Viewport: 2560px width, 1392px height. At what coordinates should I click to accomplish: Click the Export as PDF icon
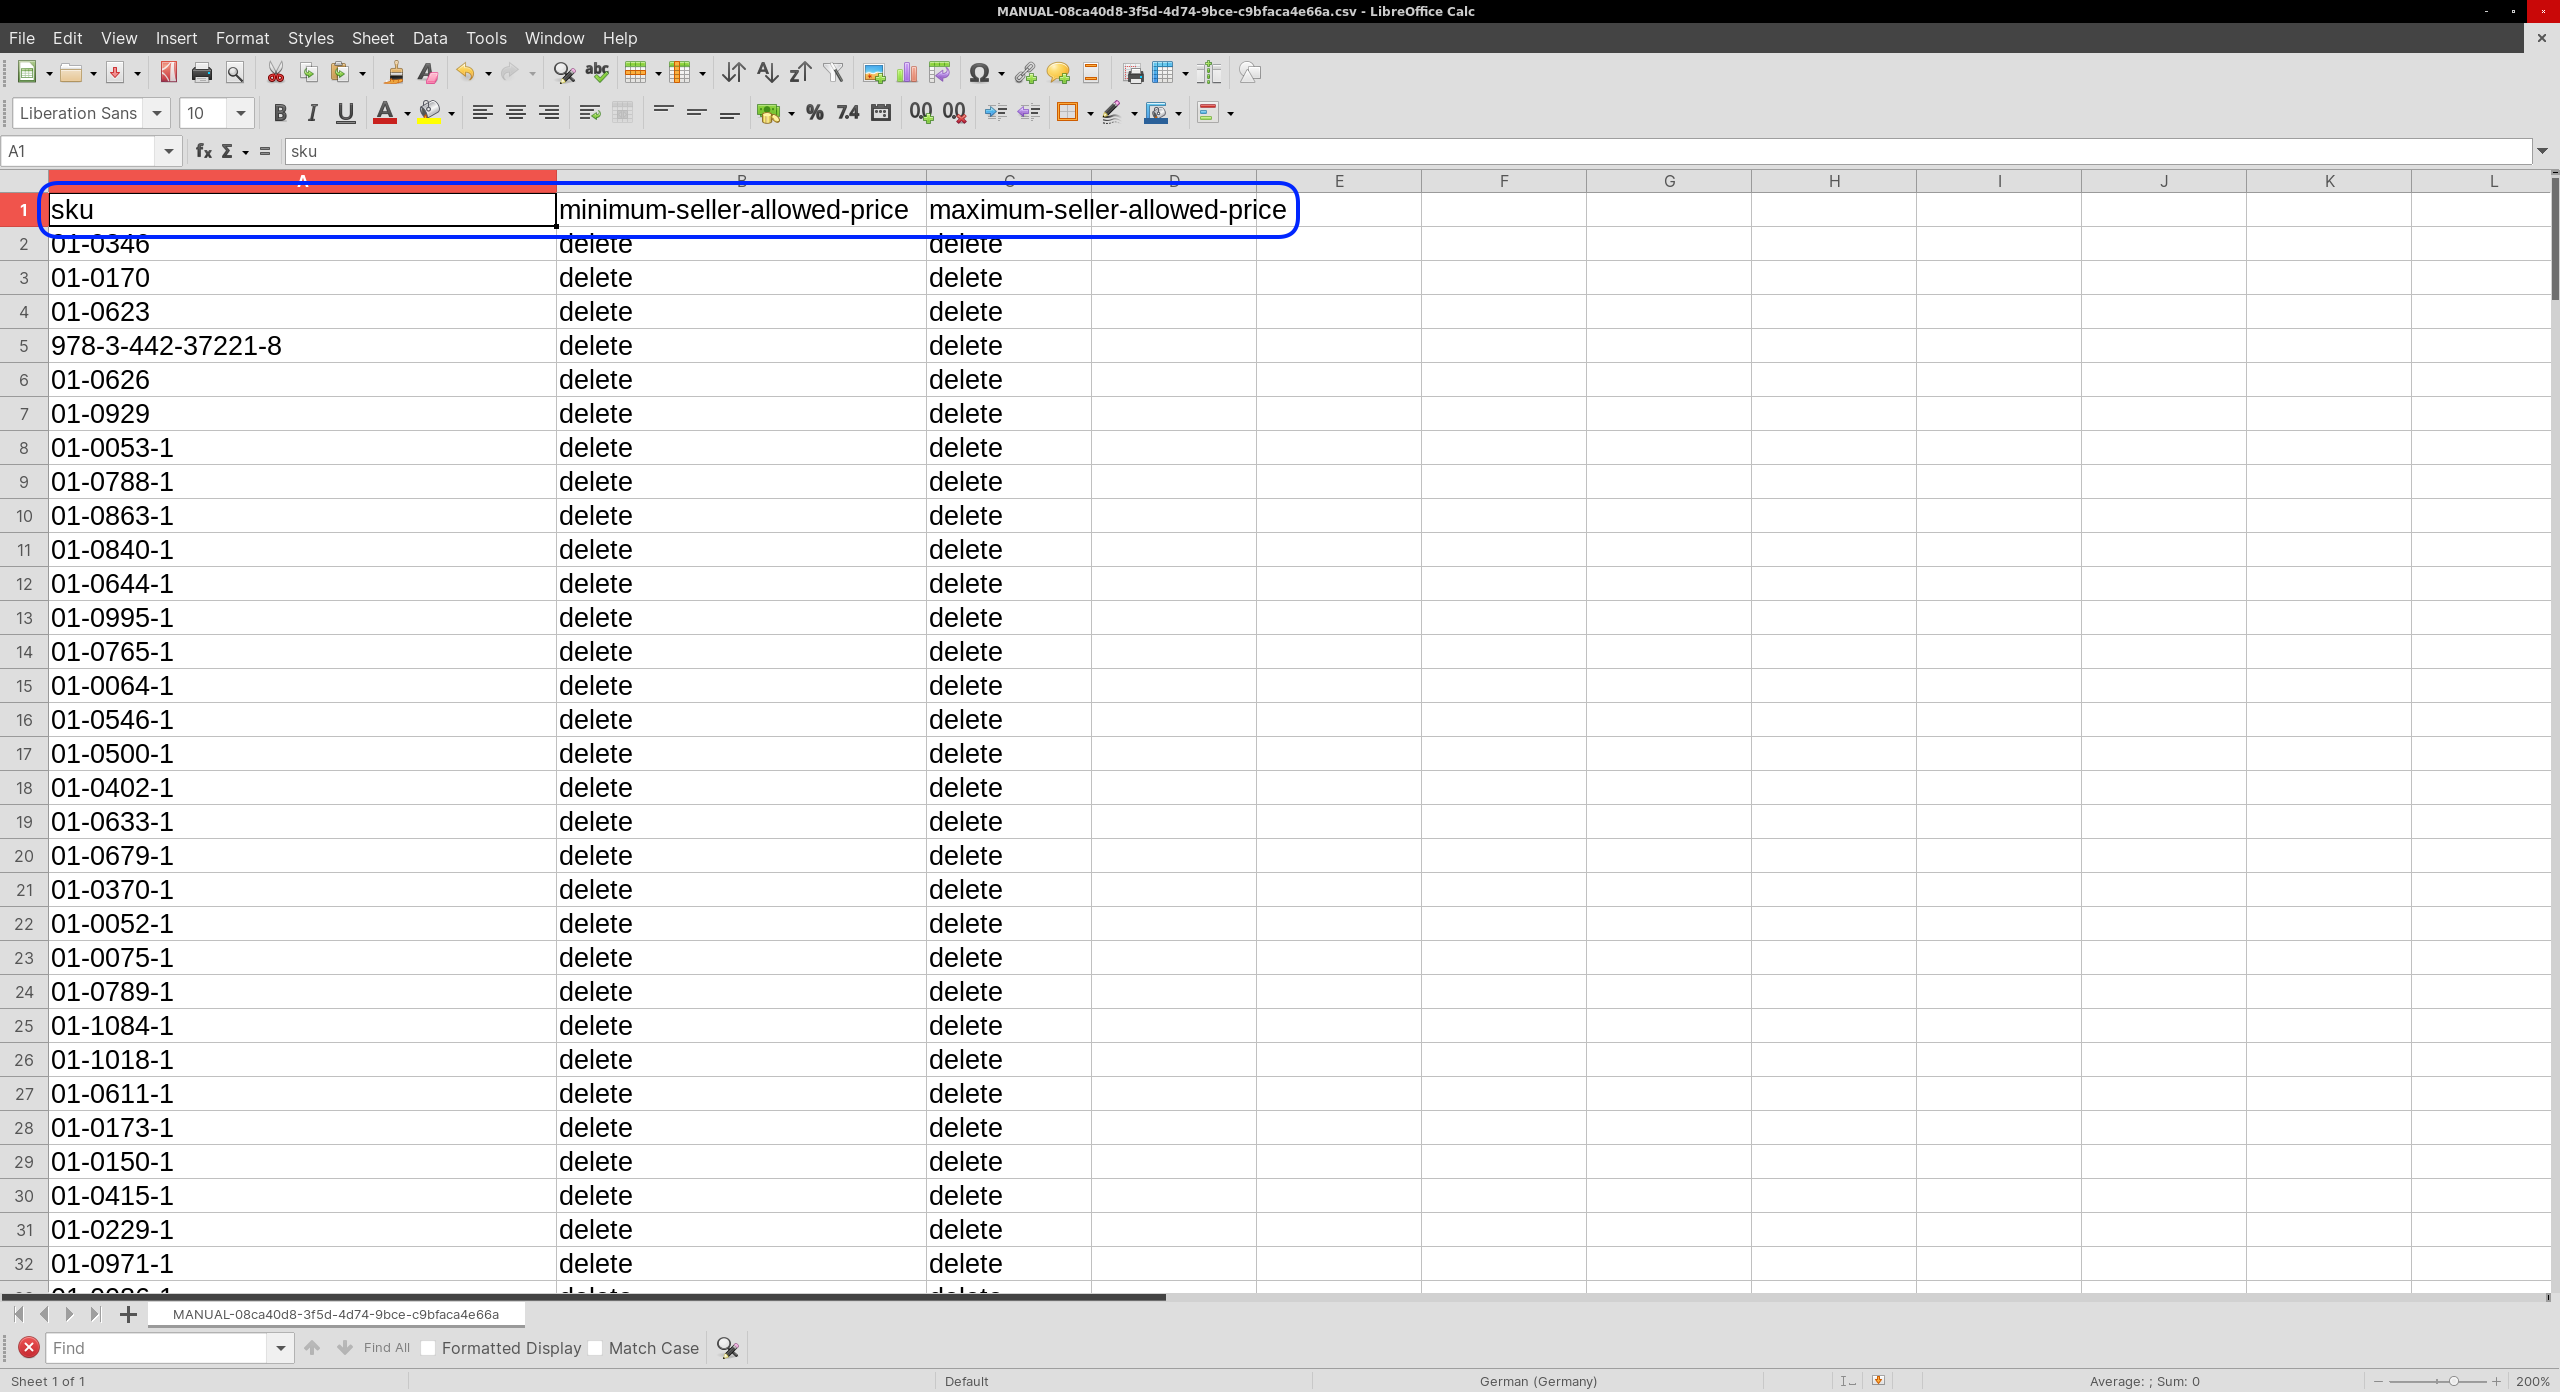click(x=169, y=73)
